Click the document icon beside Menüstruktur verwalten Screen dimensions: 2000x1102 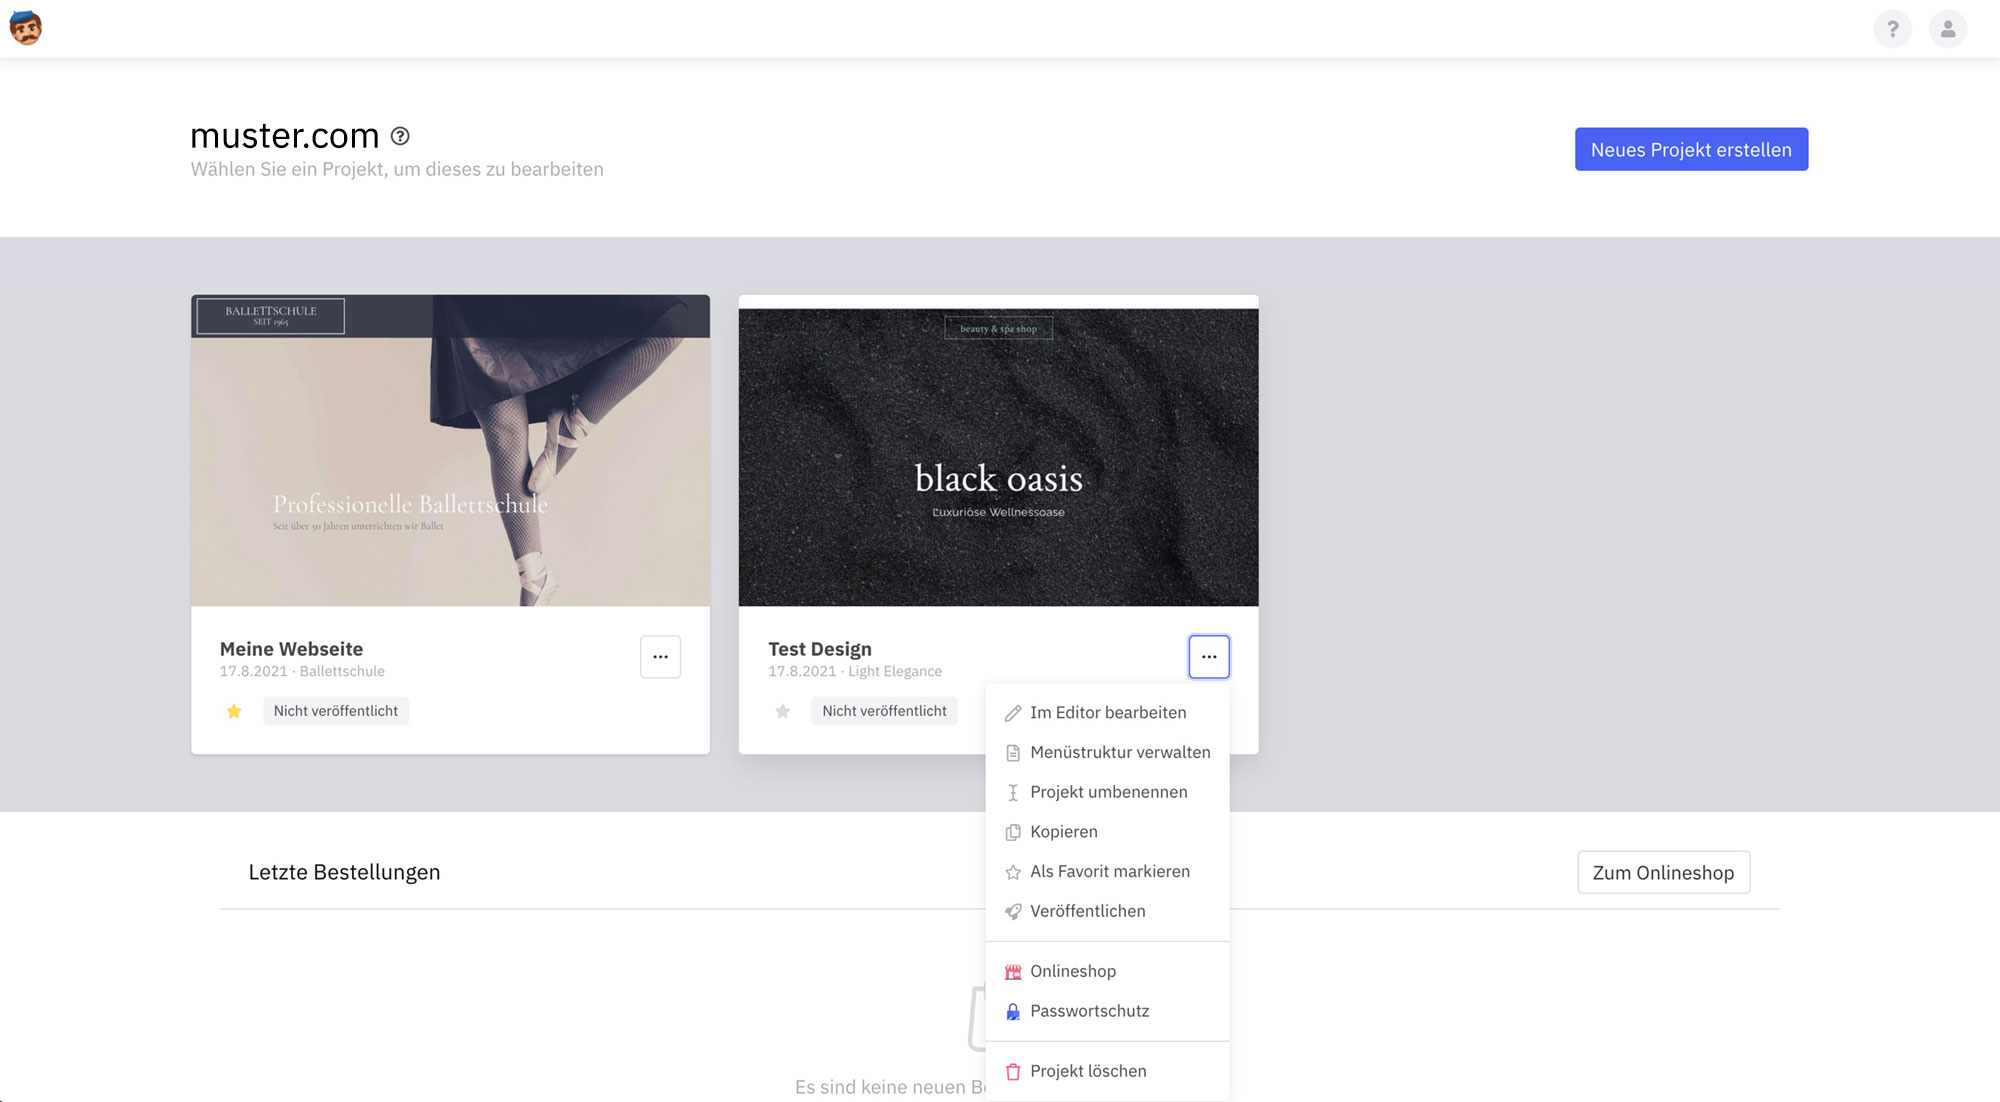1013,753
